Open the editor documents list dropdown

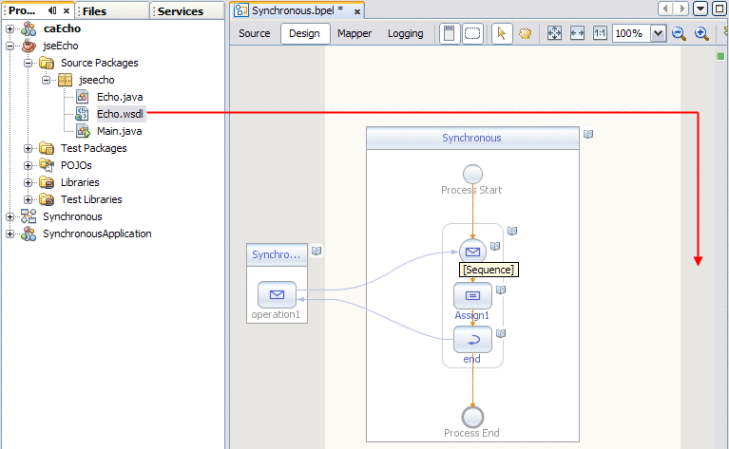700,8
